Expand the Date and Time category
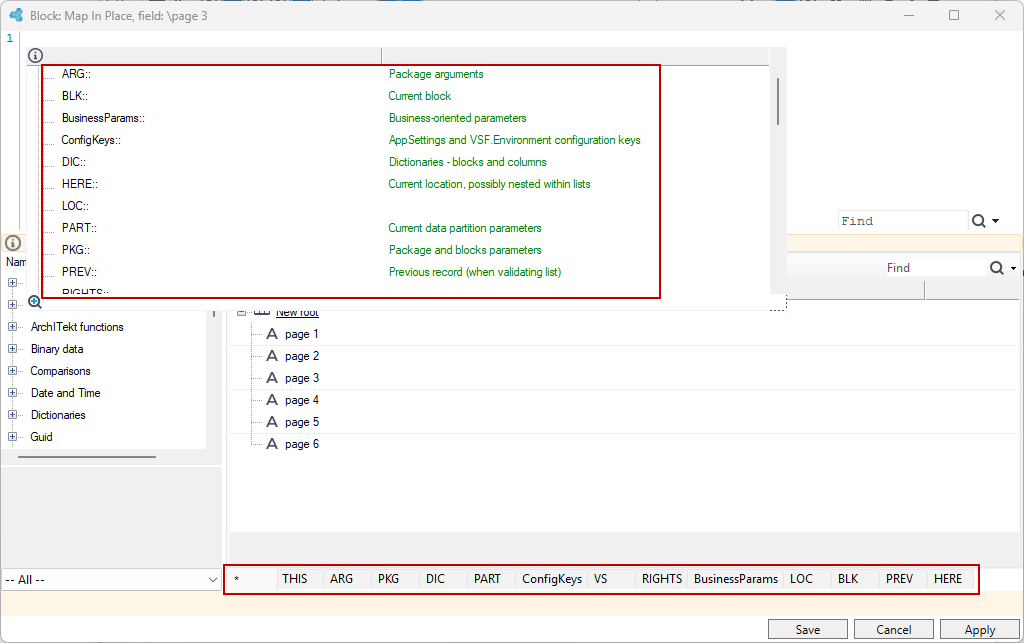Screen dimensions: 1024x643 pyautogui.click(x=12, y=393)
